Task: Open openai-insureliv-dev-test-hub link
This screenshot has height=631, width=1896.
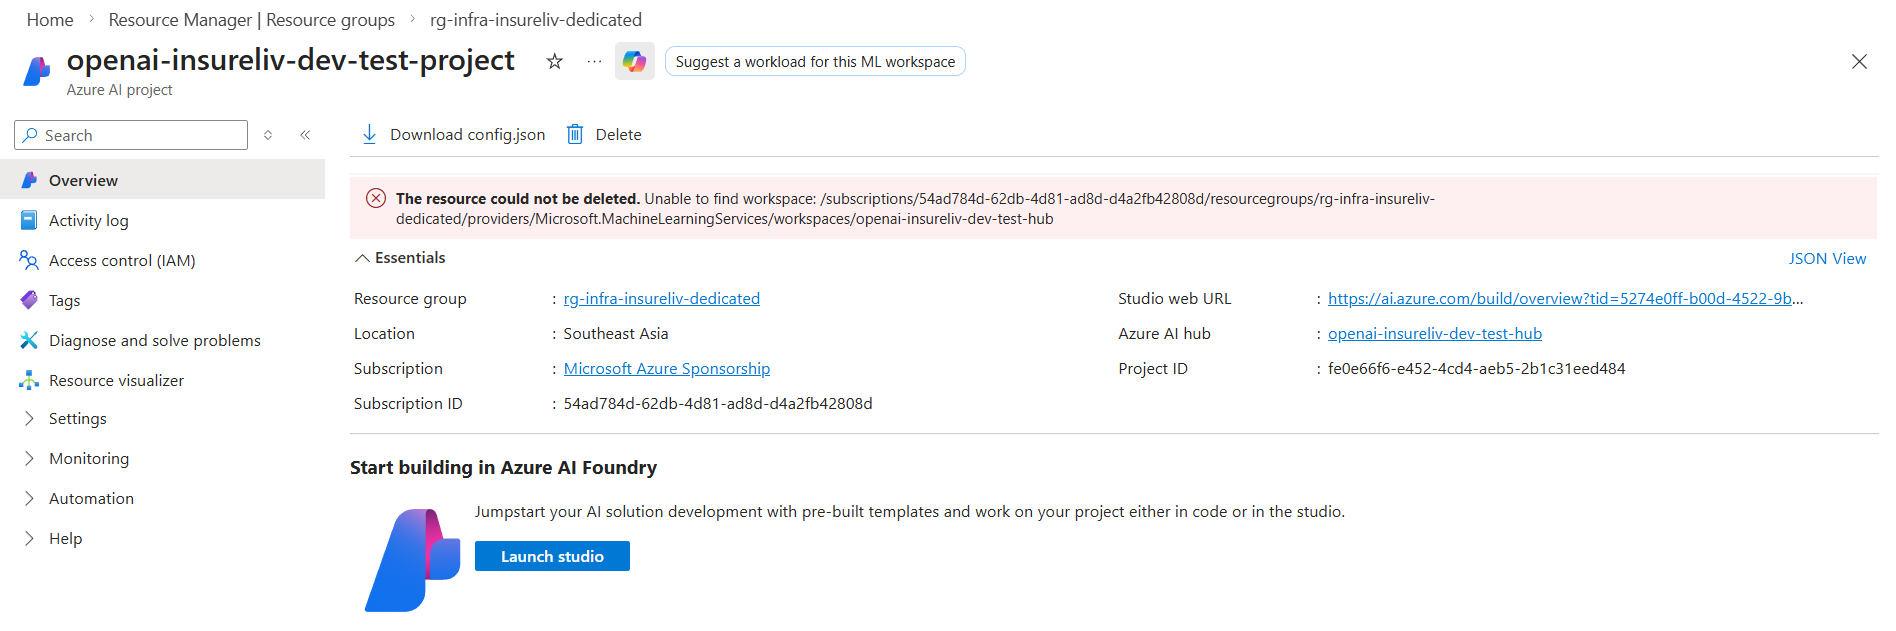Action: tap(1435, 333)
